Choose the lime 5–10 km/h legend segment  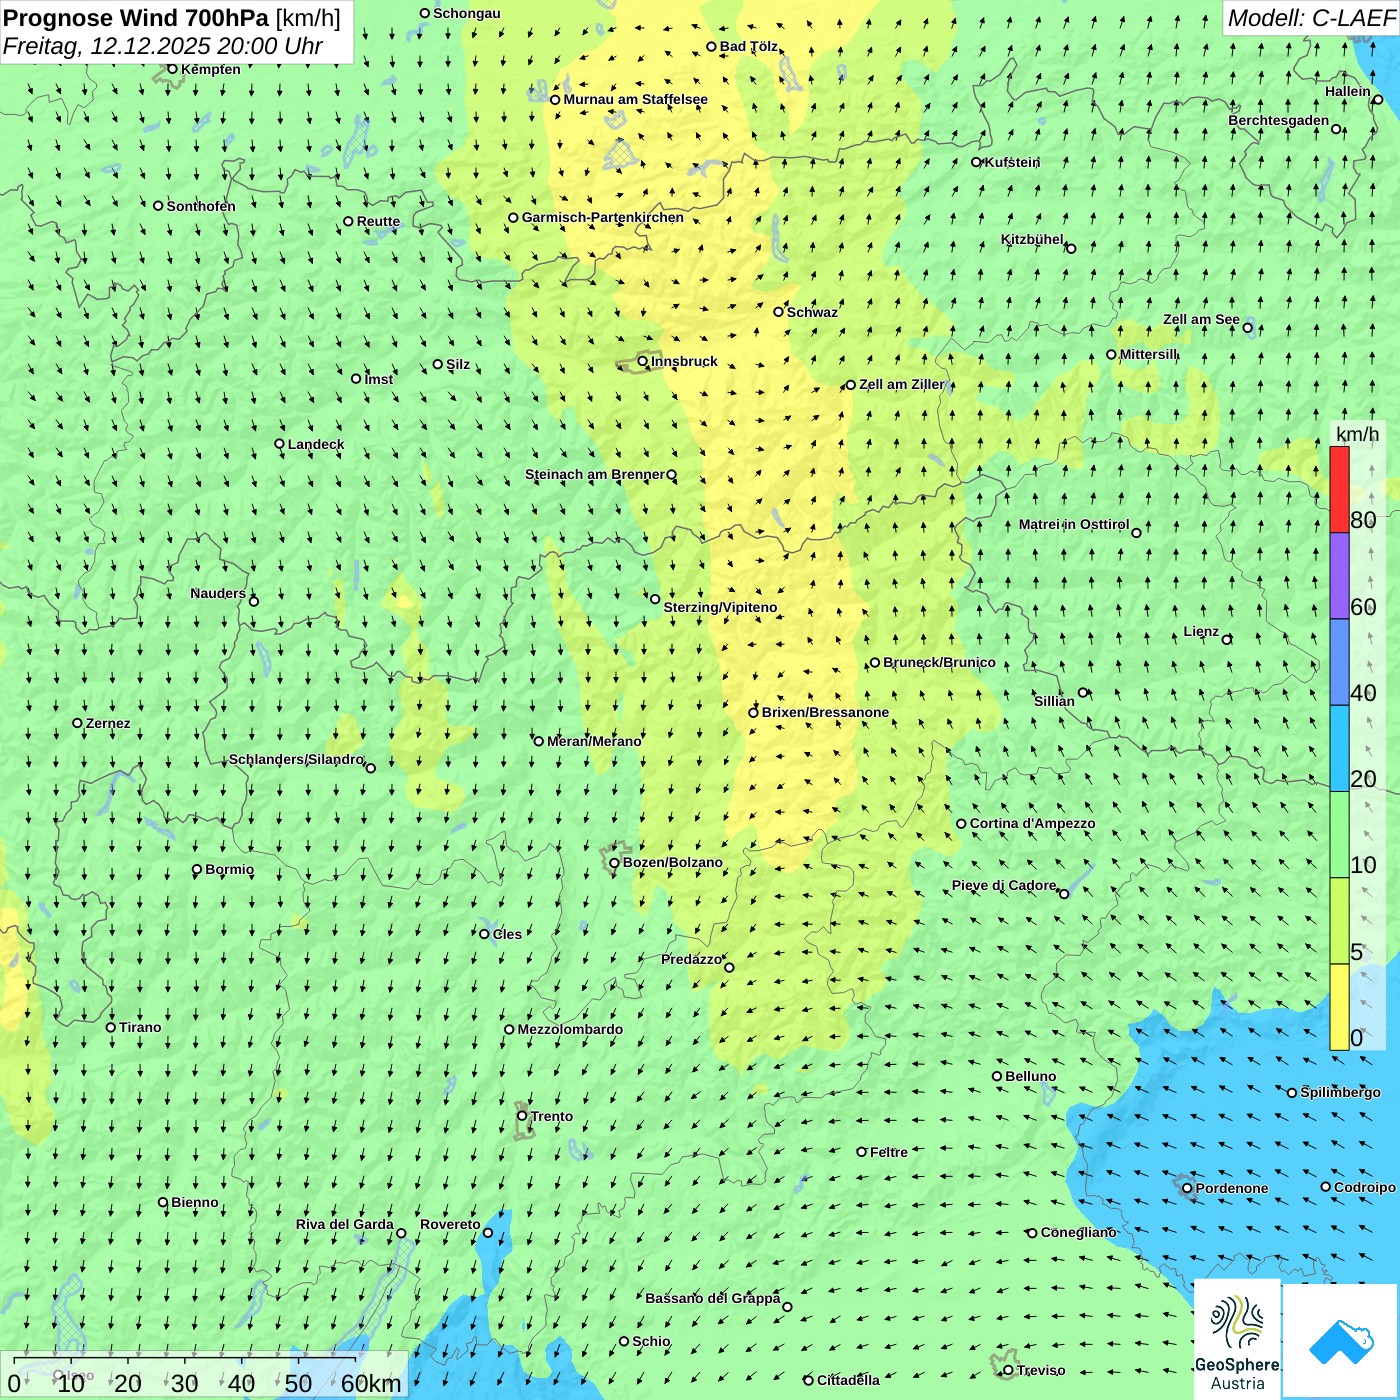click(1339, 921)
